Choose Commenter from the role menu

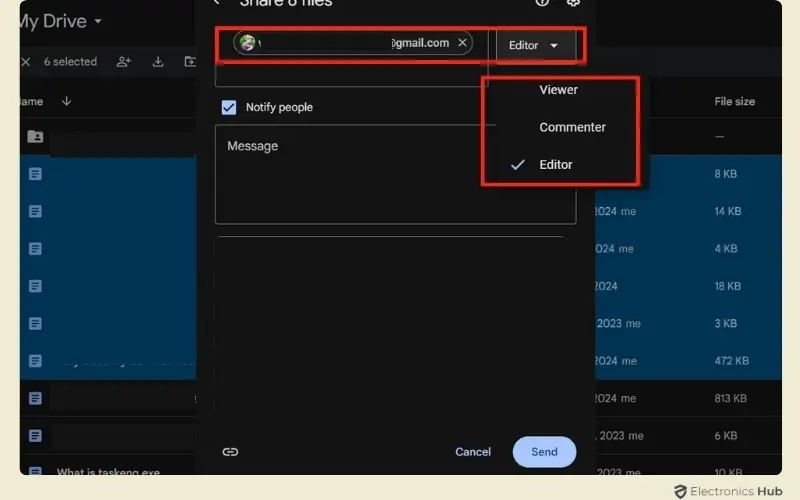click(572, 127)
